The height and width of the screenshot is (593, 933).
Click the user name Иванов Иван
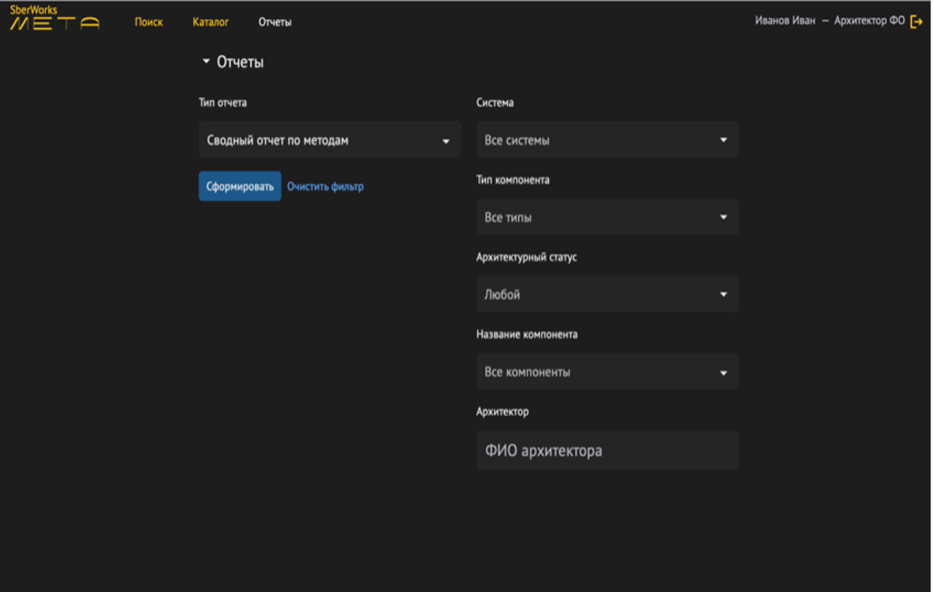point(785,21)
